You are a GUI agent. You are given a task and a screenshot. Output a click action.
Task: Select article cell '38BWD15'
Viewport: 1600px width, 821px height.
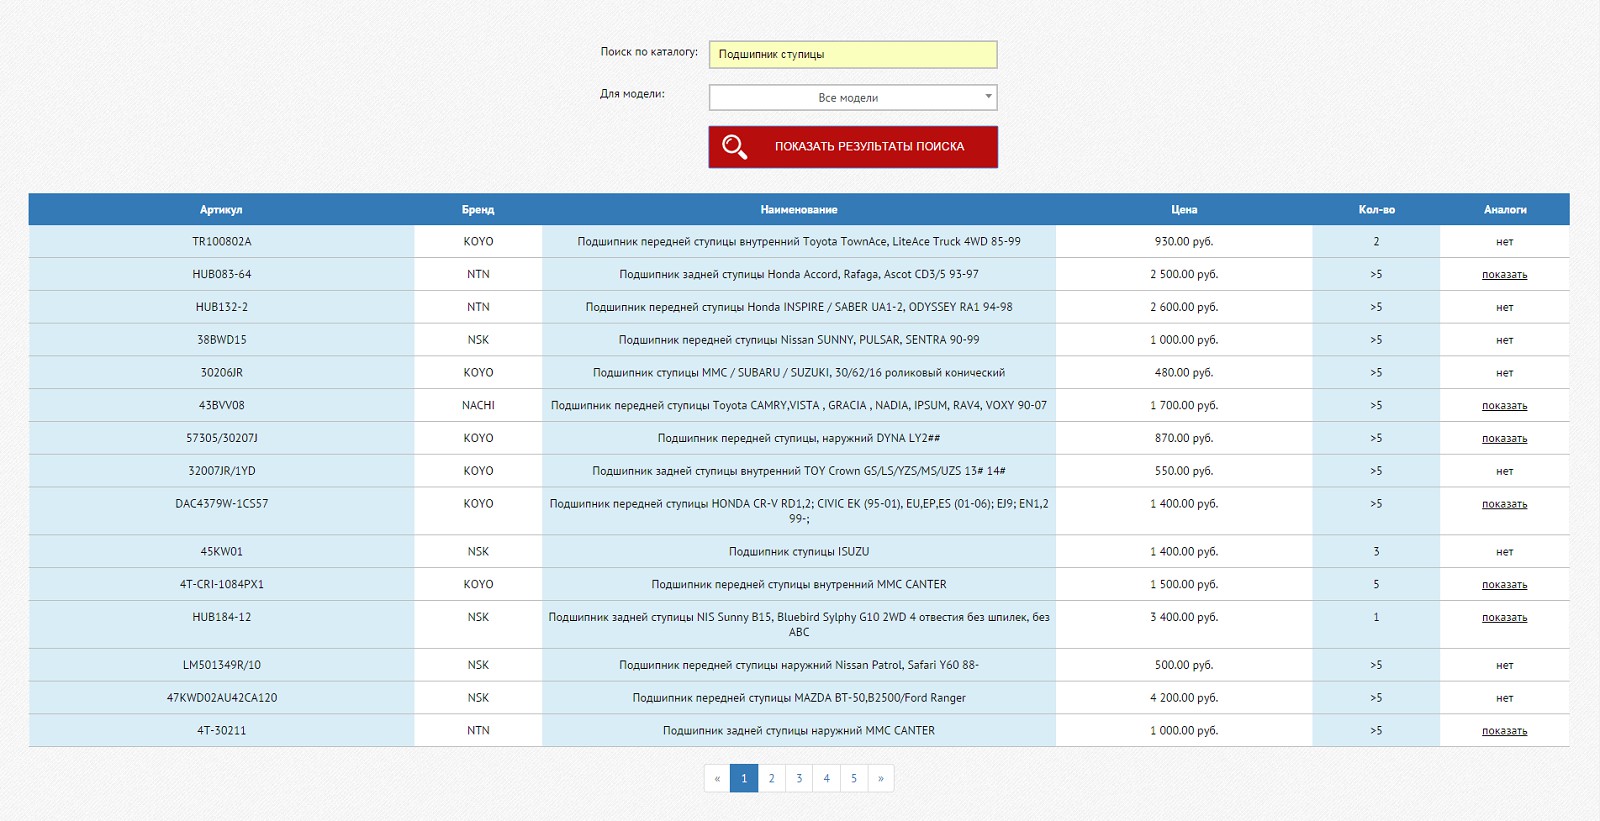click(x=222, y=340)
